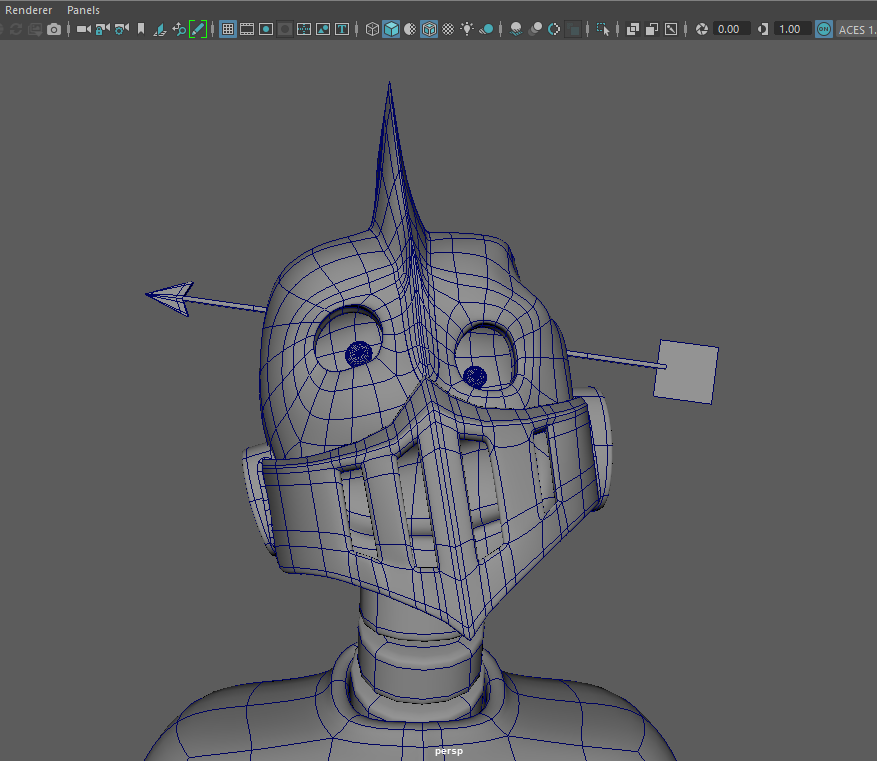Toggle the Lock Camera icon
The height and width of the screenshot is (761, 877).
click(x=102, y=29)
